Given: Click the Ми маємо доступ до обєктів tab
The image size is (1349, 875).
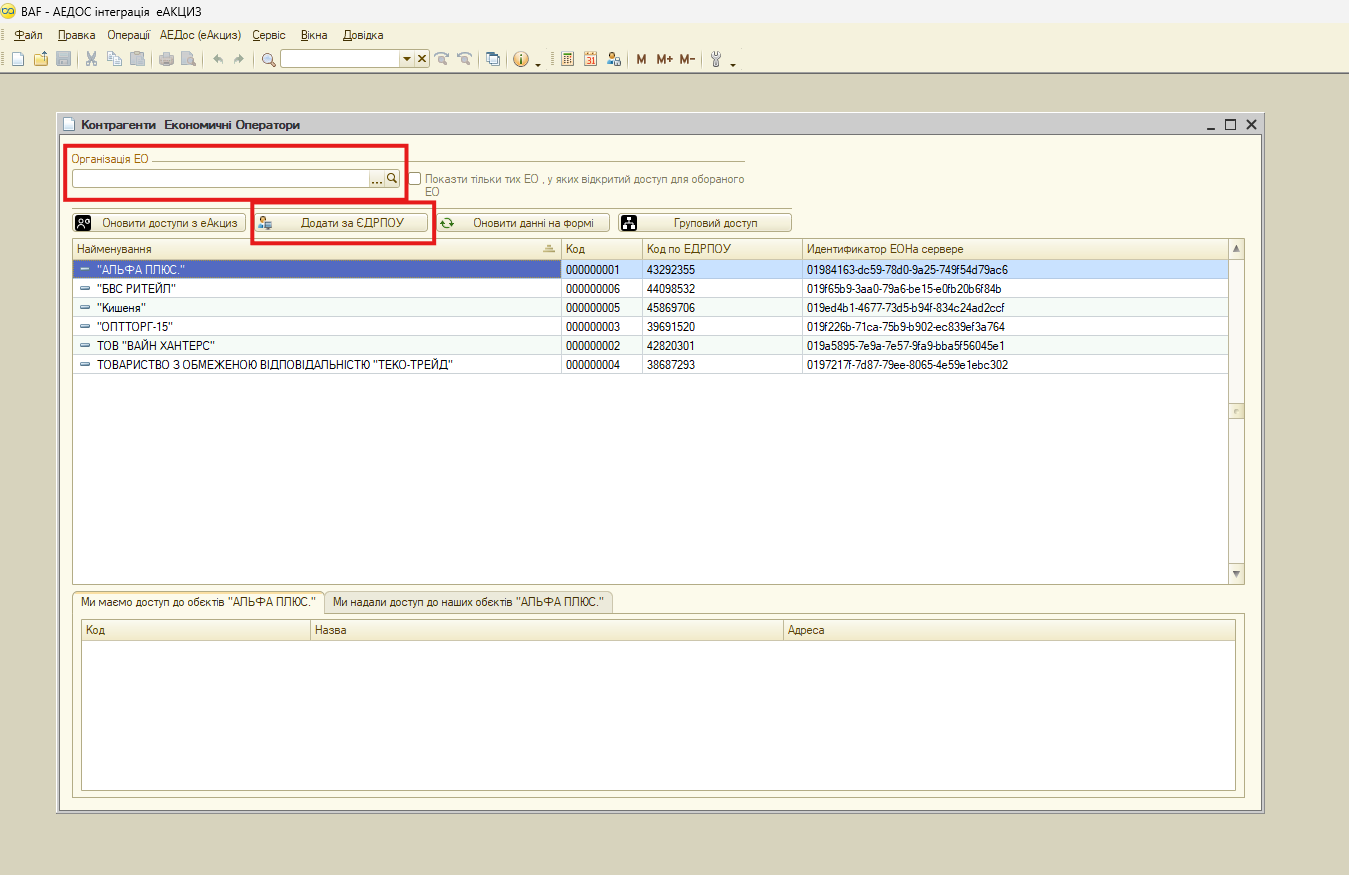Looking at the screenshot, I should click(199, 602).
